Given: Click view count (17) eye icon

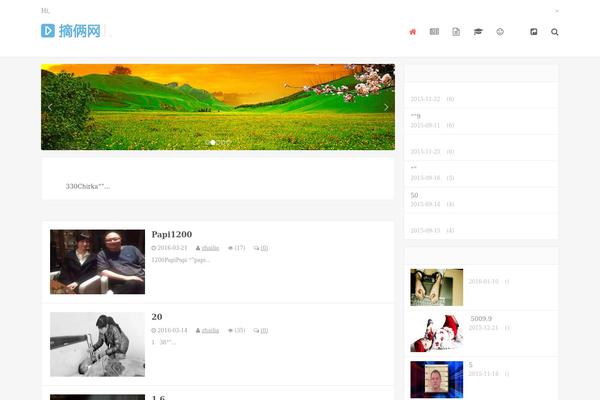Looking at the screenshot, I should coord(230,248).
